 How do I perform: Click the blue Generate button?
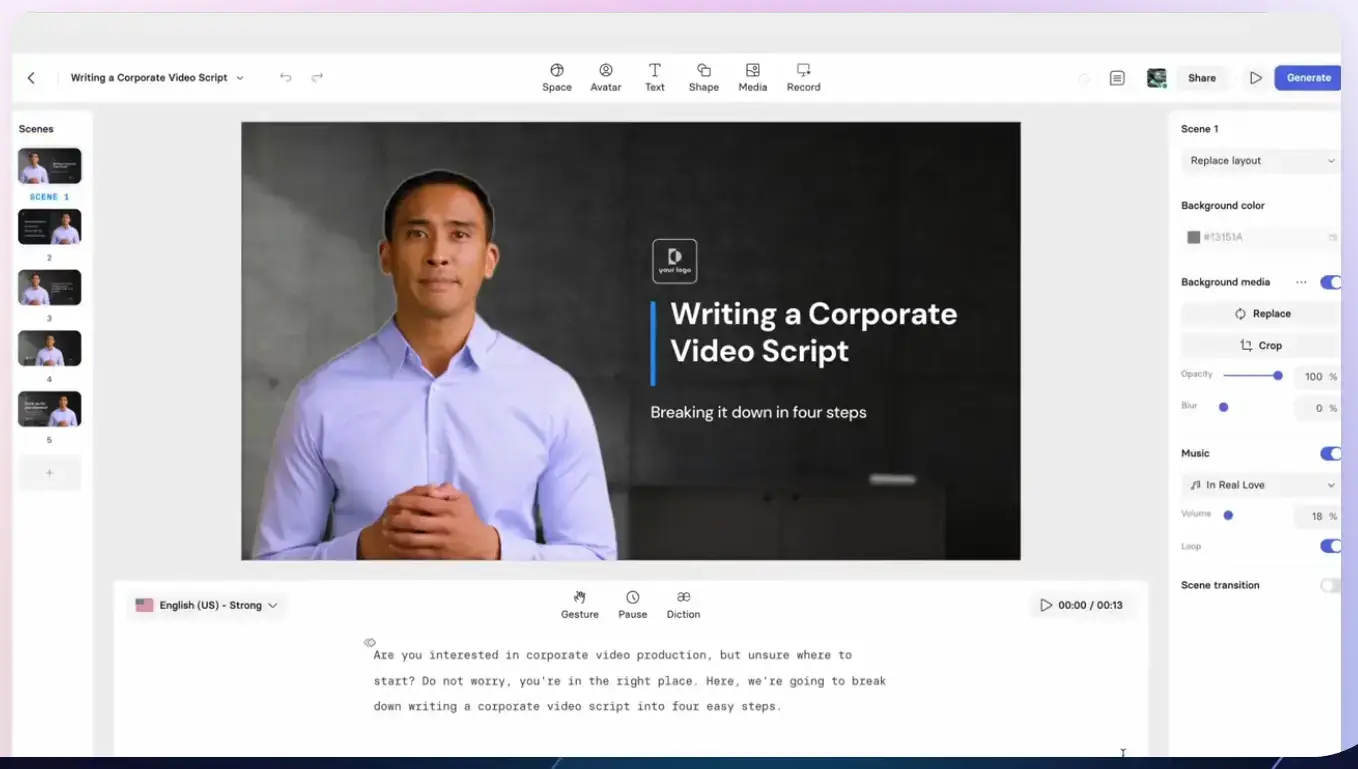pos(1307,77)
